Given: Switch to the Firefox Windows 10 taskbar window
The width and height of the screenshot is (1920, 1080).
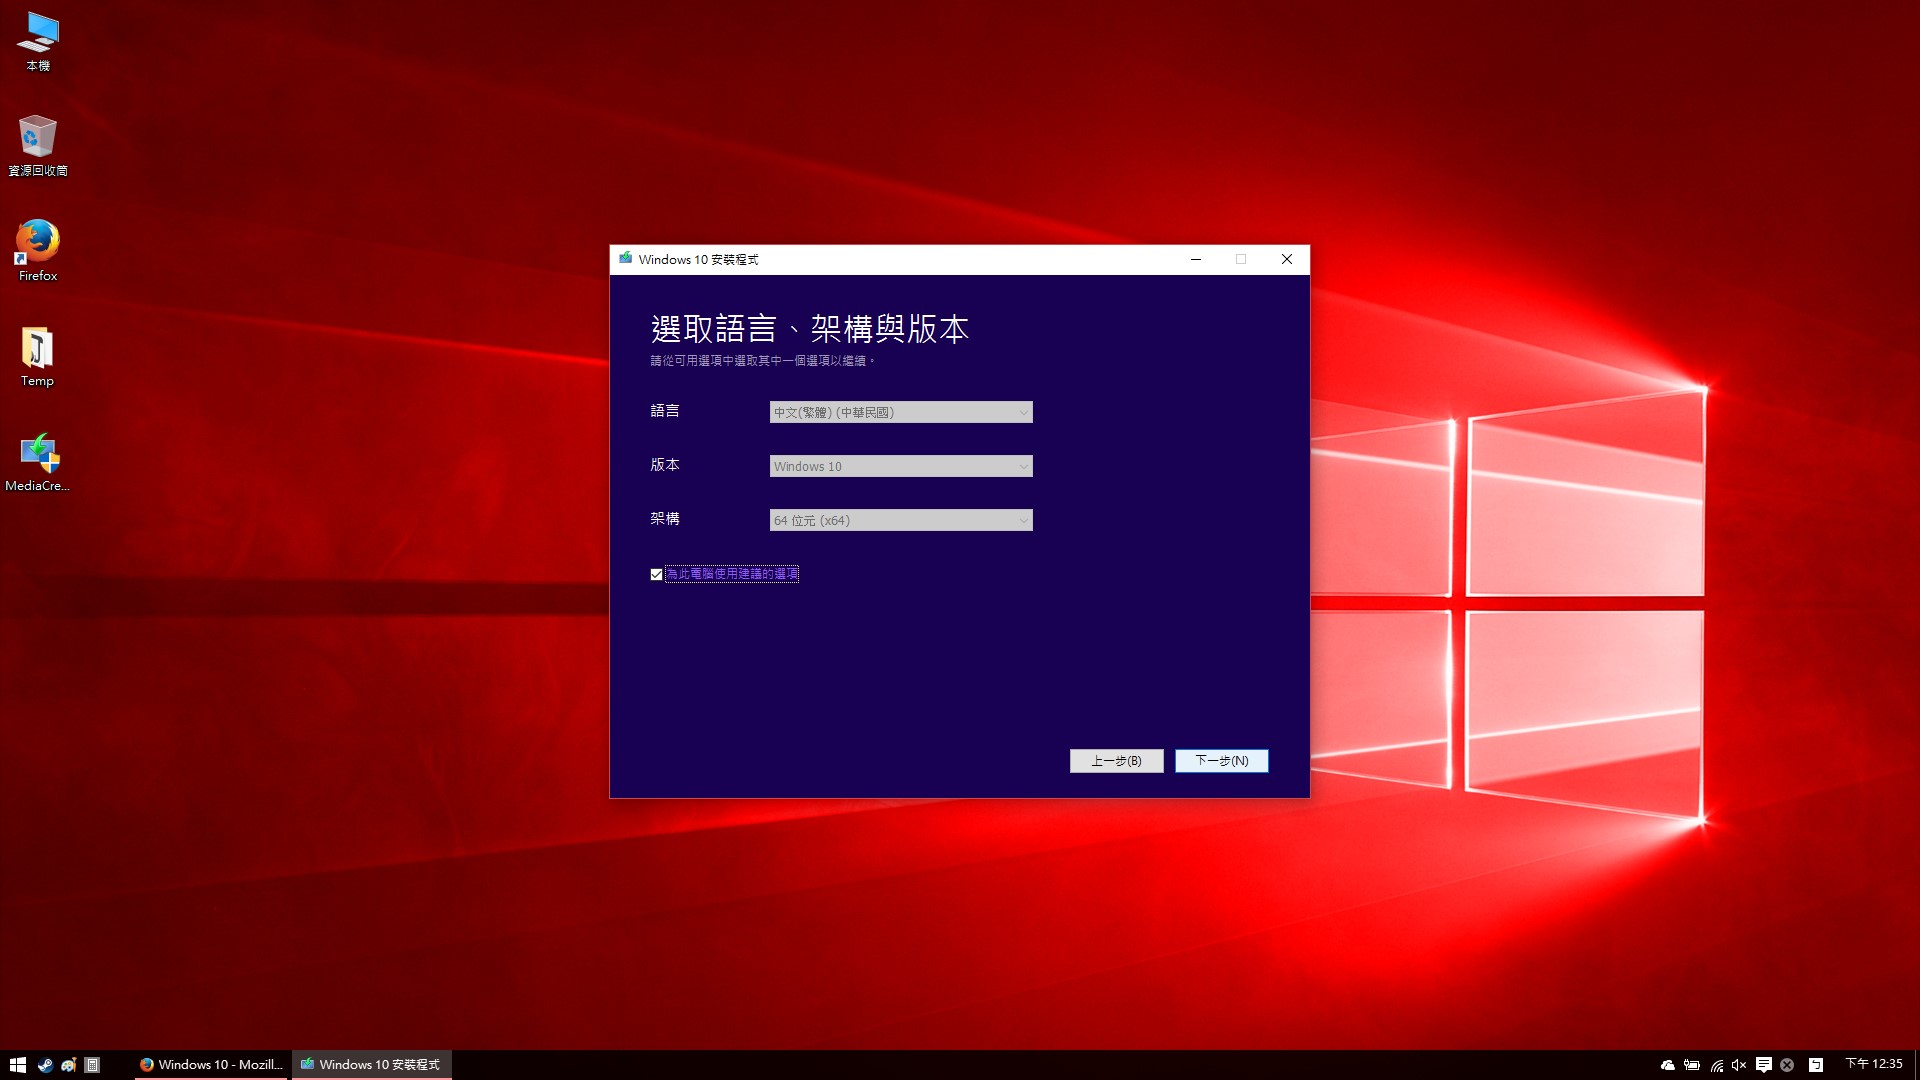Looking at the screenshot, I should click(x=212, y=1065).
